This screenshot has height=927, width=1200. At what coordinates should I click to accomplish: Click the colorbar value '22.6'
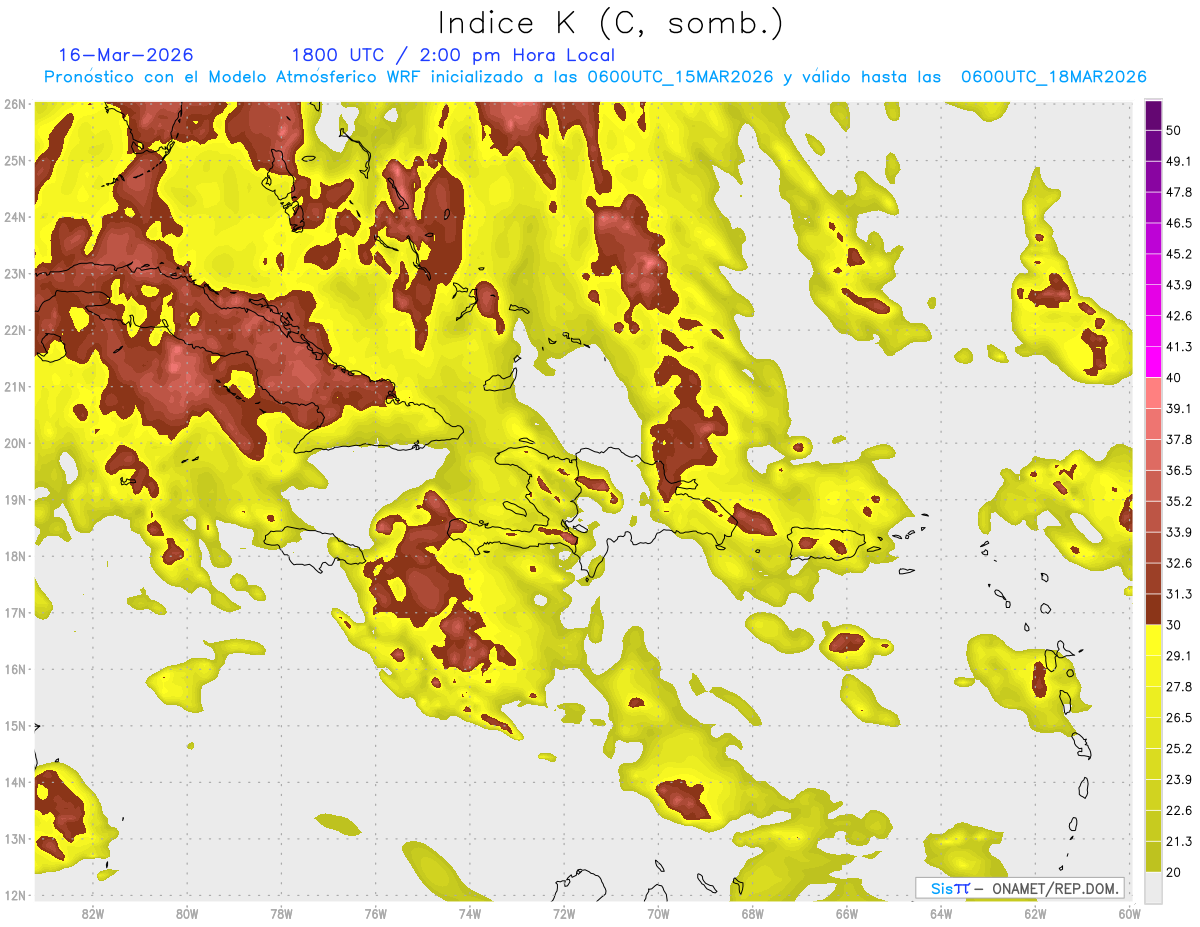(x=1180, y=811)
